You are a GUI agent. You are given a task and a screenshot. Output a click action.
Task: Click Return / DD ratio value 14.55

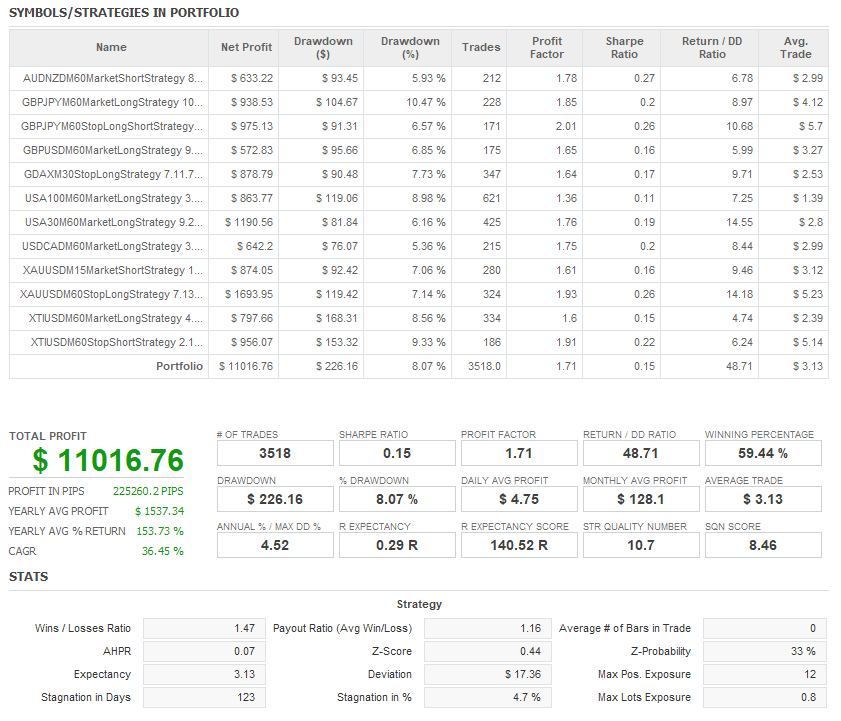click(x=740, y=222)
